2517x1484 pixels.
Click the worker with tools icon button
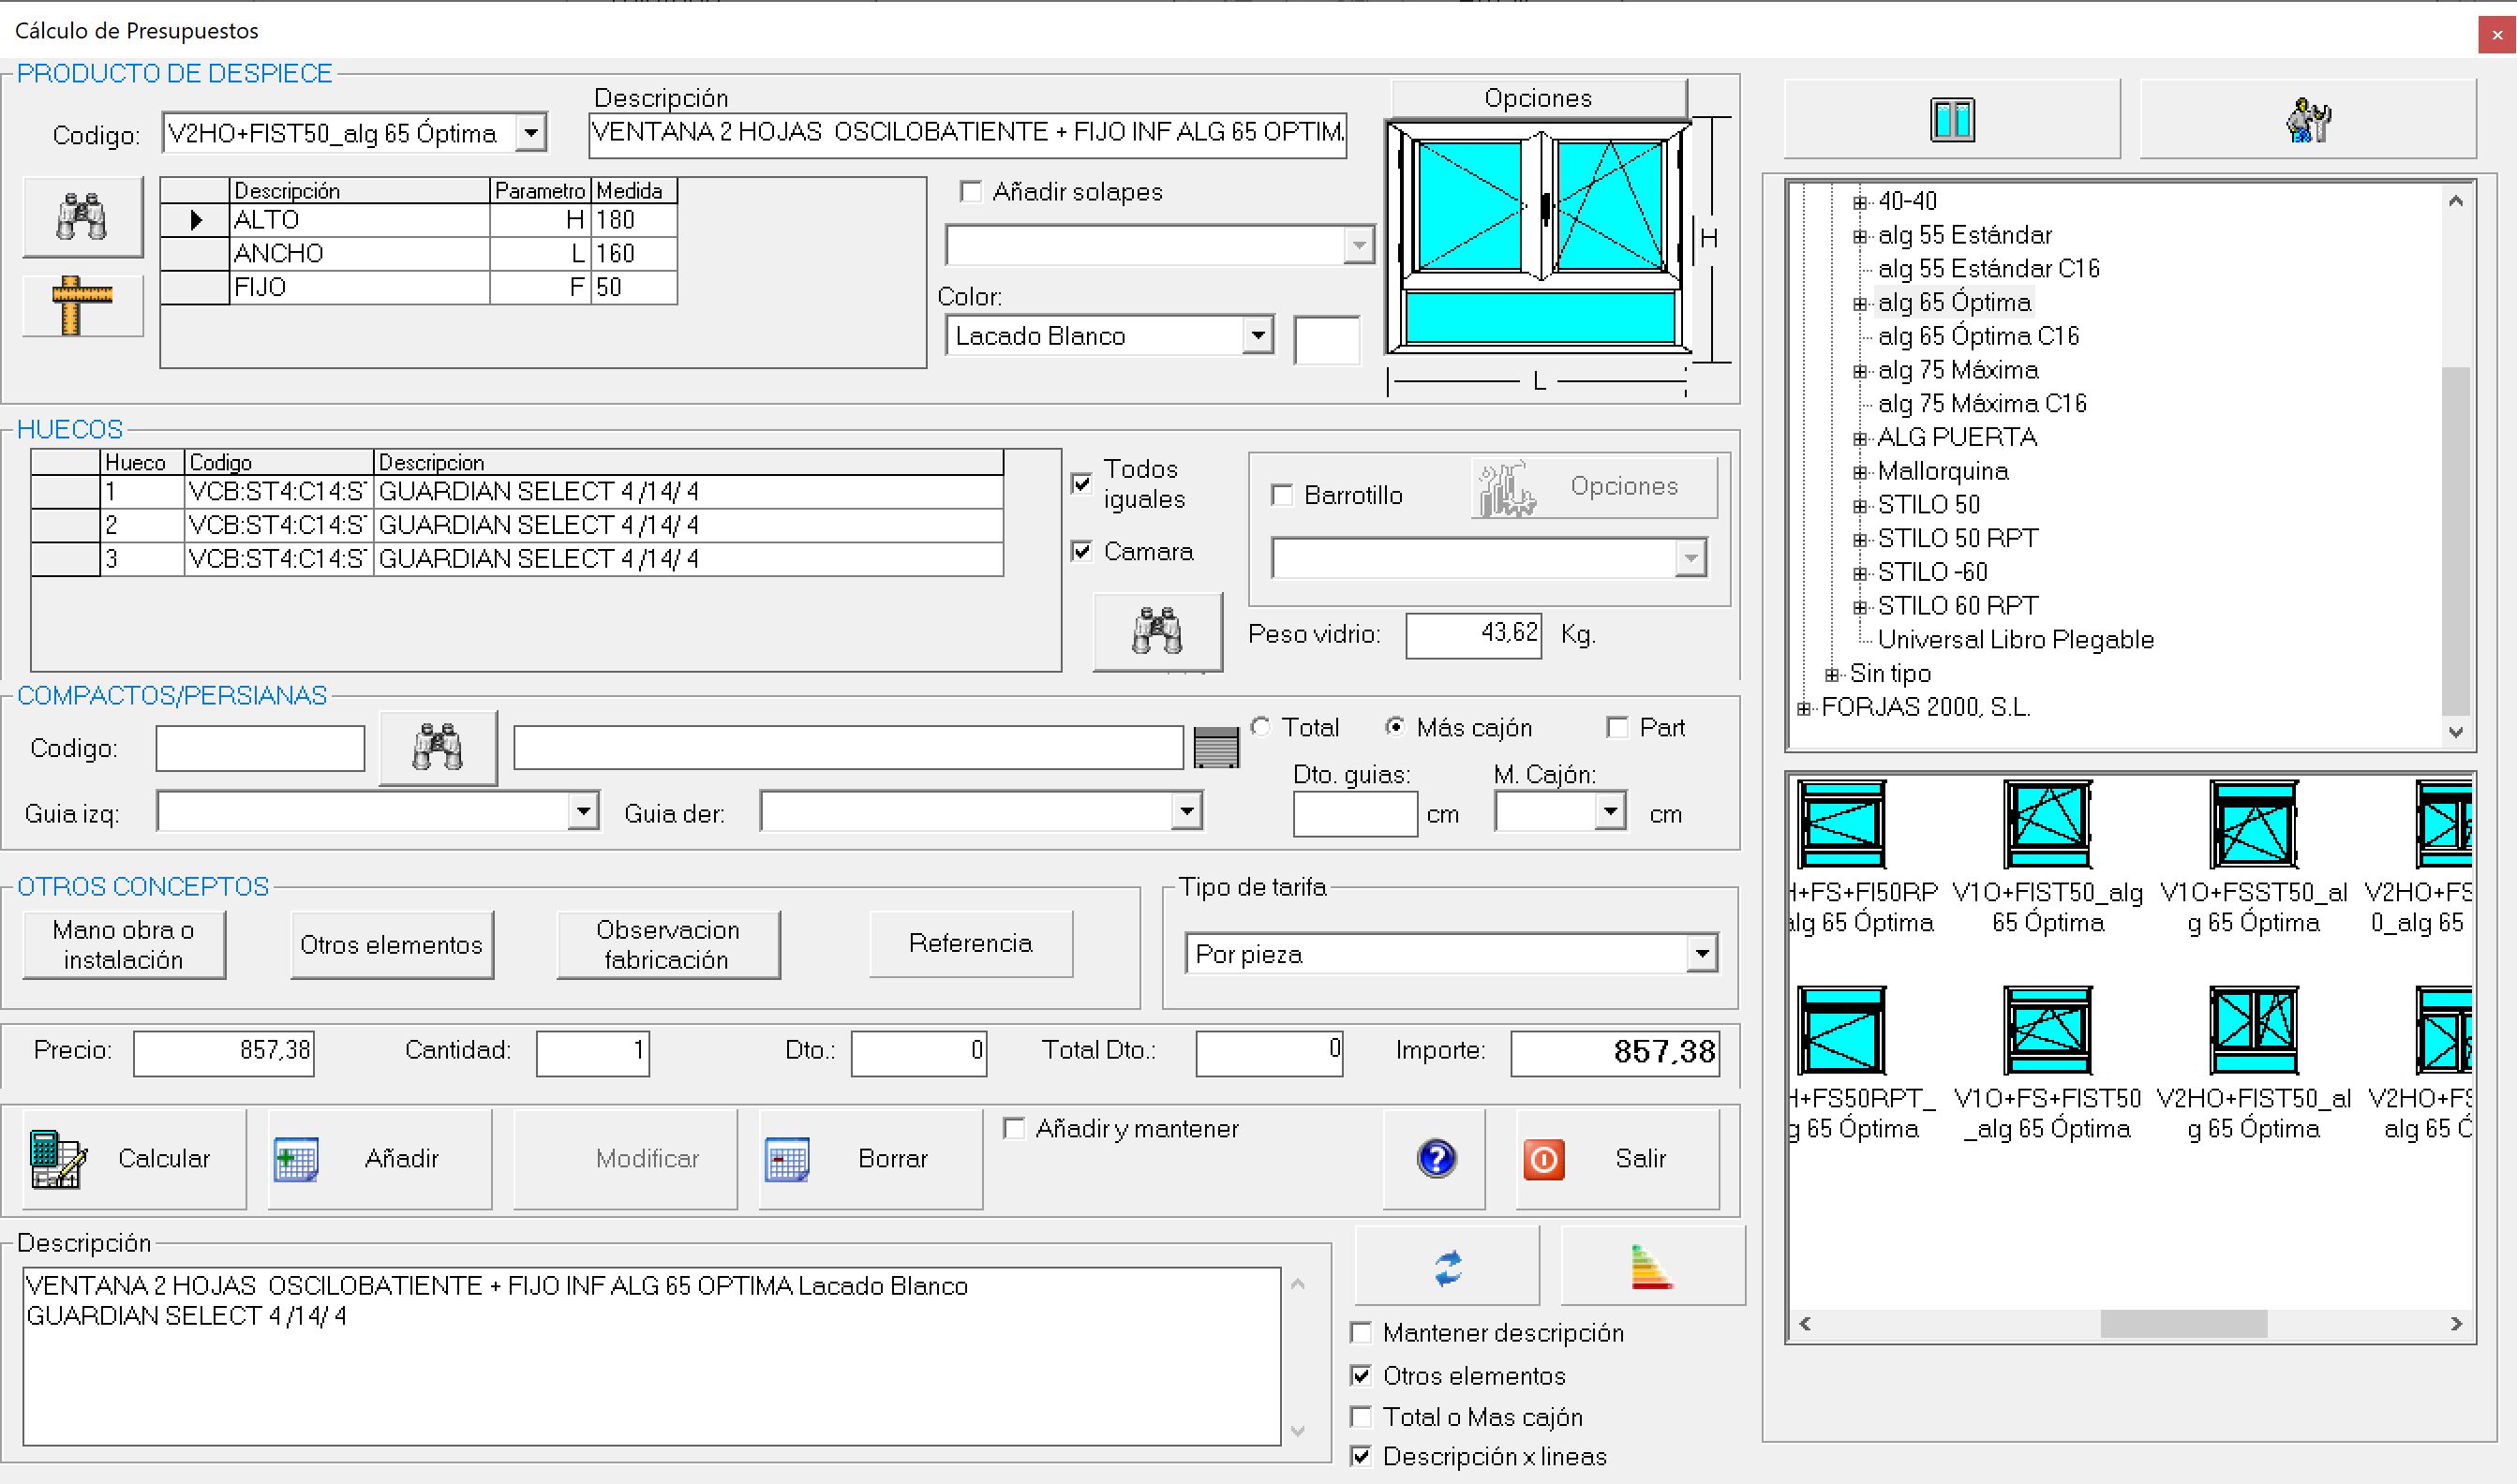pyautogui.click(x=2307, y=120)
